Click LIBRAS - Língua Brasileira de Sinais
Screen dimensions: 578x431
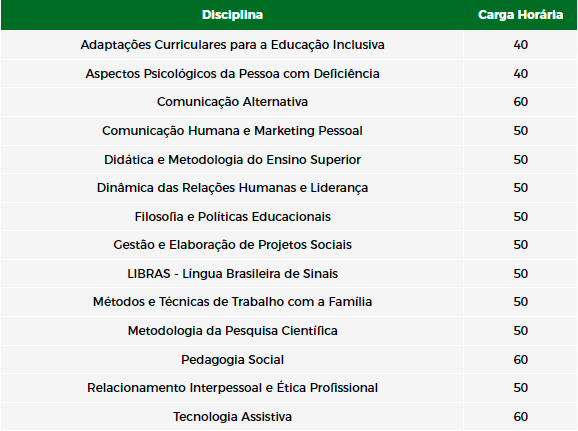pyautogui.click(x=232, y=274)
